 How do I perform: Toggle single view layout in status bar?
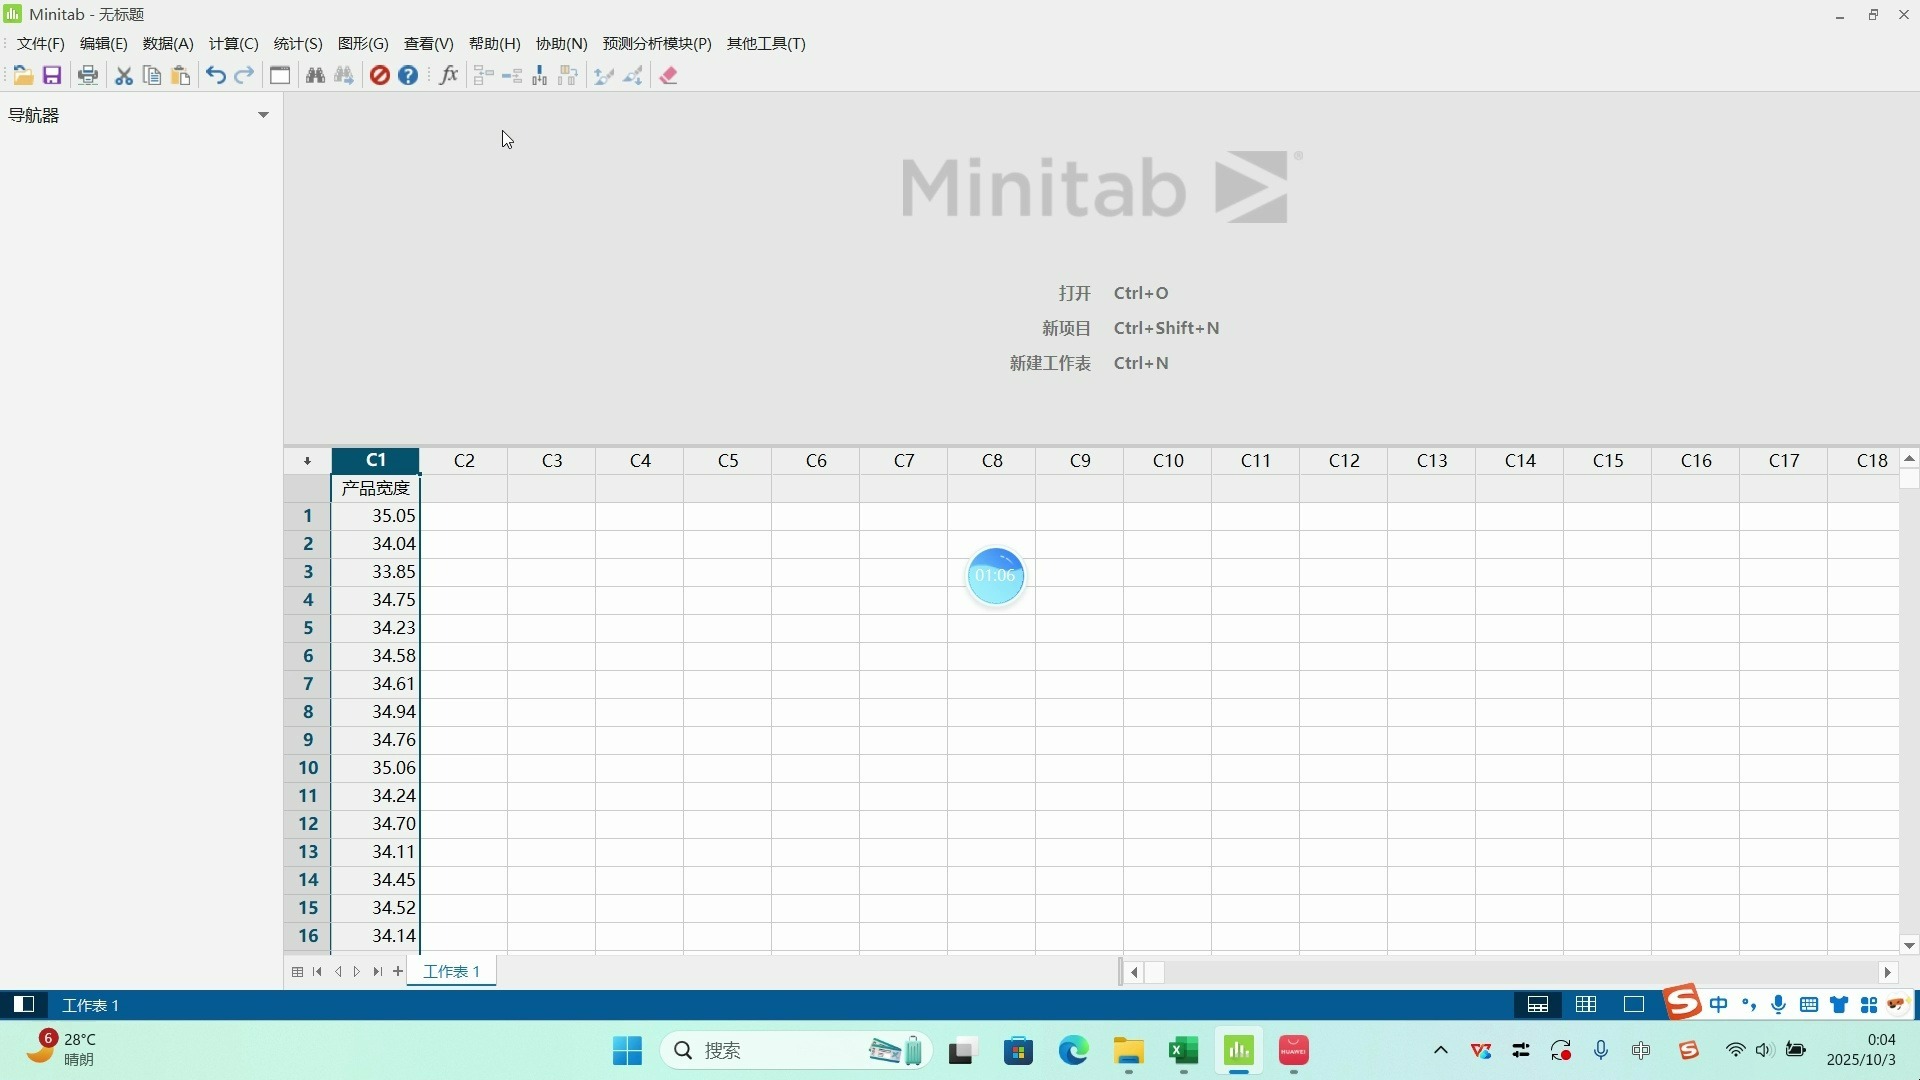(1633, 1004)
